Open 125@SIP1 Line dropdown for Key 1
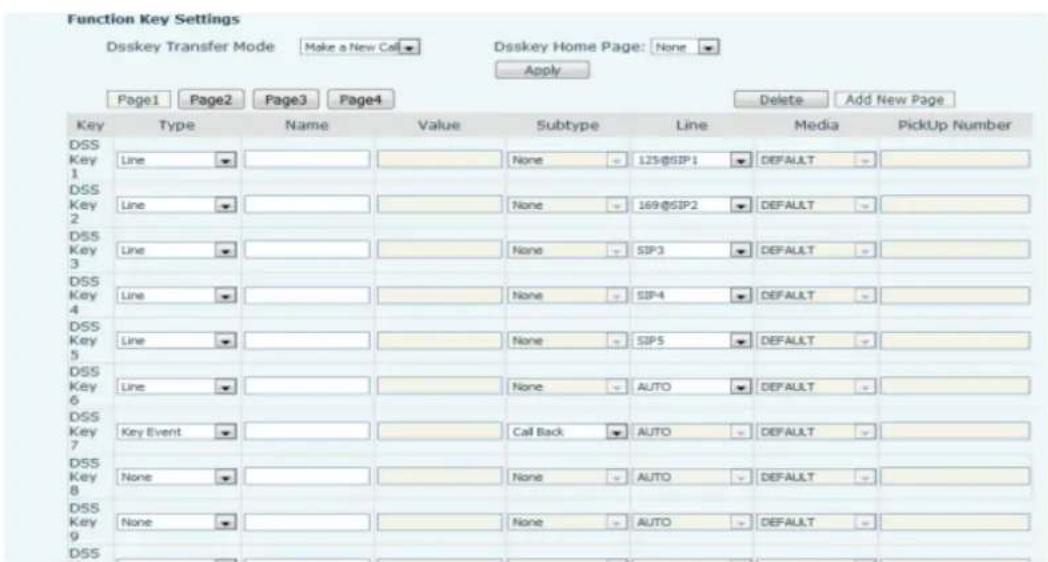This screenshot has height=562, width=1048. click(692, 160)
